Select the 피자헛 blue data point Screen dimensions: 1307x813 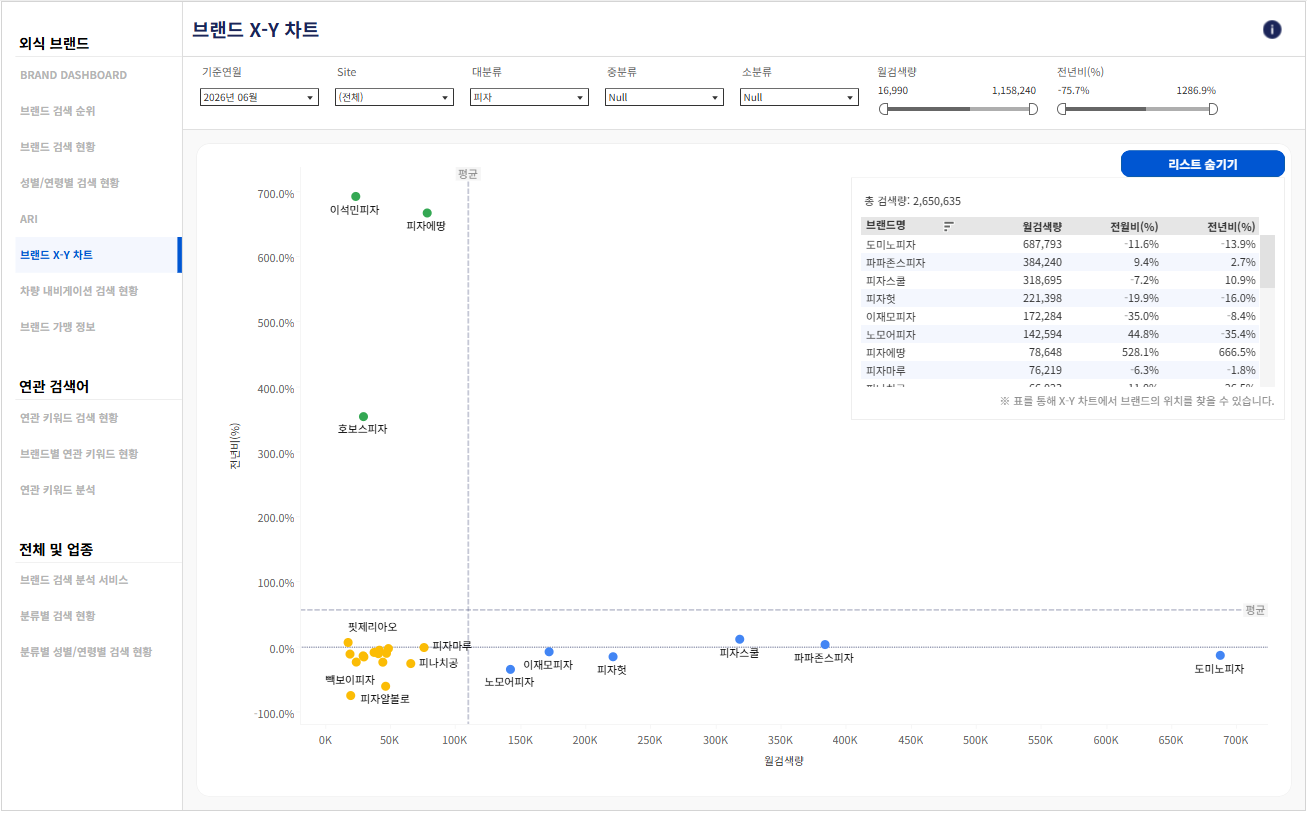pos(613,657)
